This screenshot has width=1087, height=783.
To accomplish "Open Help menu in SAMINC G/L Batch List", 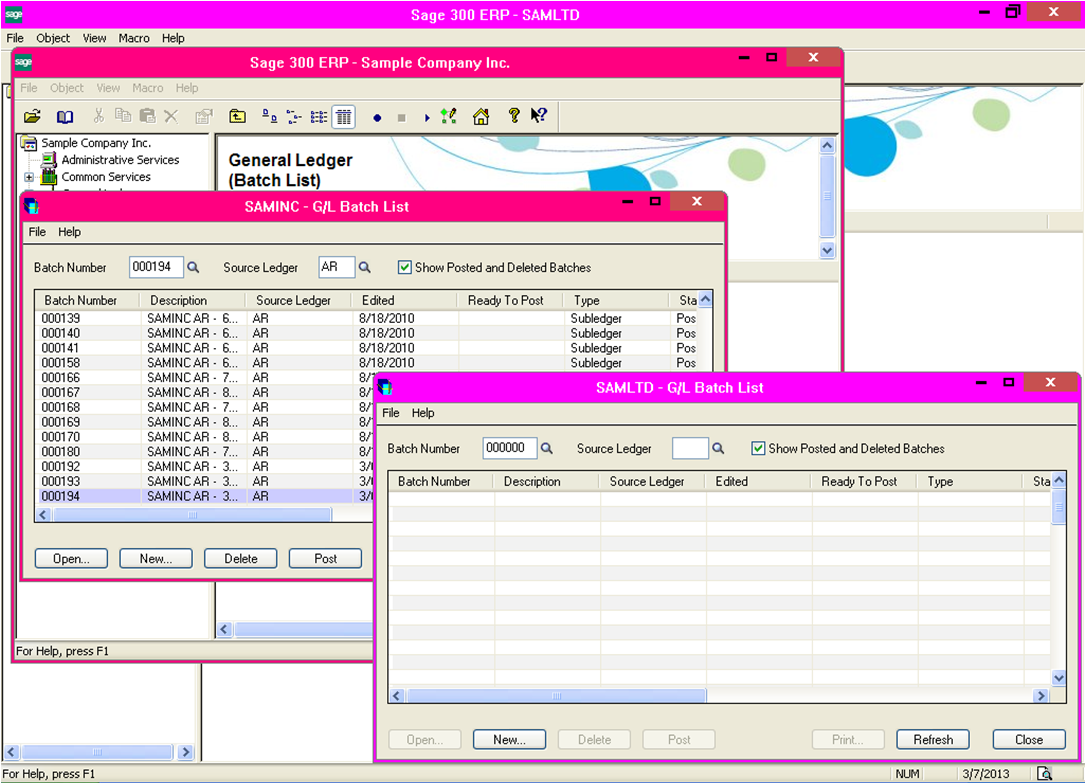I will tap(69, 232).
